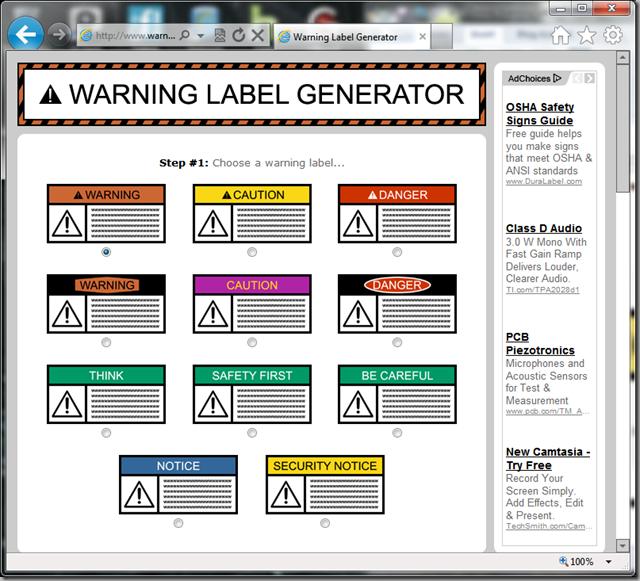Open the browser Home icon
Screen dimensions: 640x581
(x=561, y=36)
